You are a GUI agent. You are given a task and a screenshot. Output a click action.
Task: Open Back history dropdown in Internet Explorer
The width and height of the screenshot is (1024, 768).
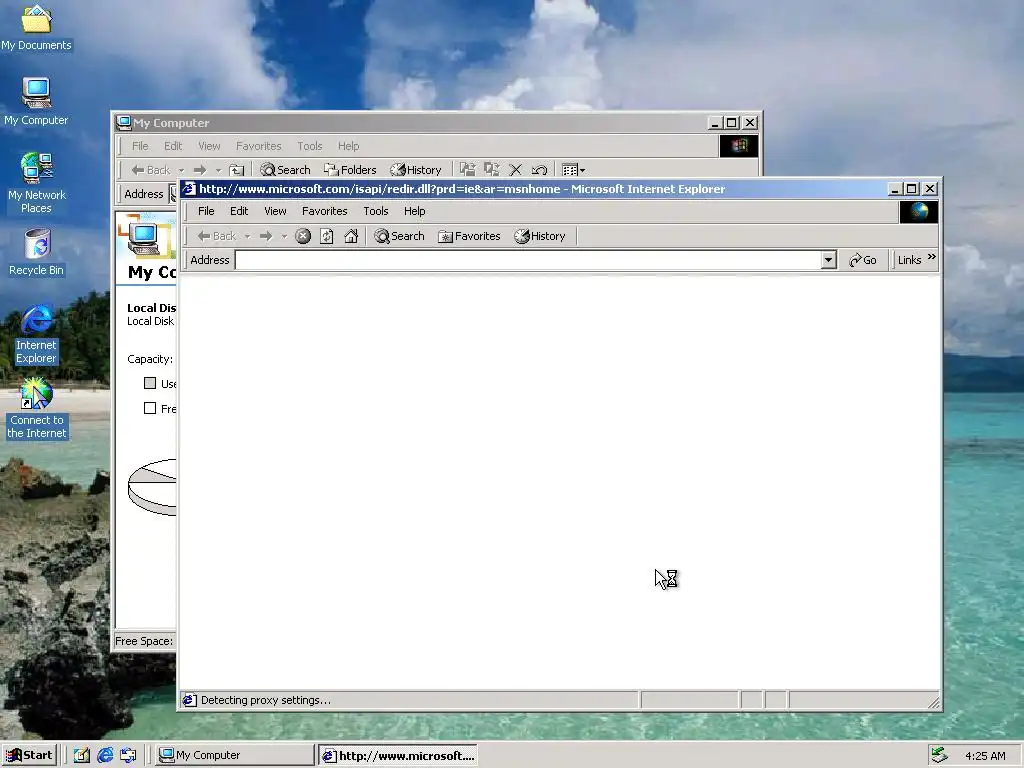tap(248, 236)
